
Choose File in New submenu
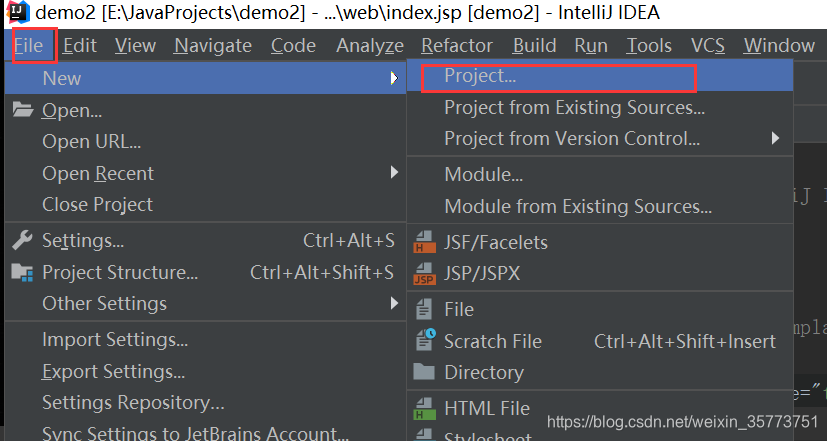(x=600, y=309)
